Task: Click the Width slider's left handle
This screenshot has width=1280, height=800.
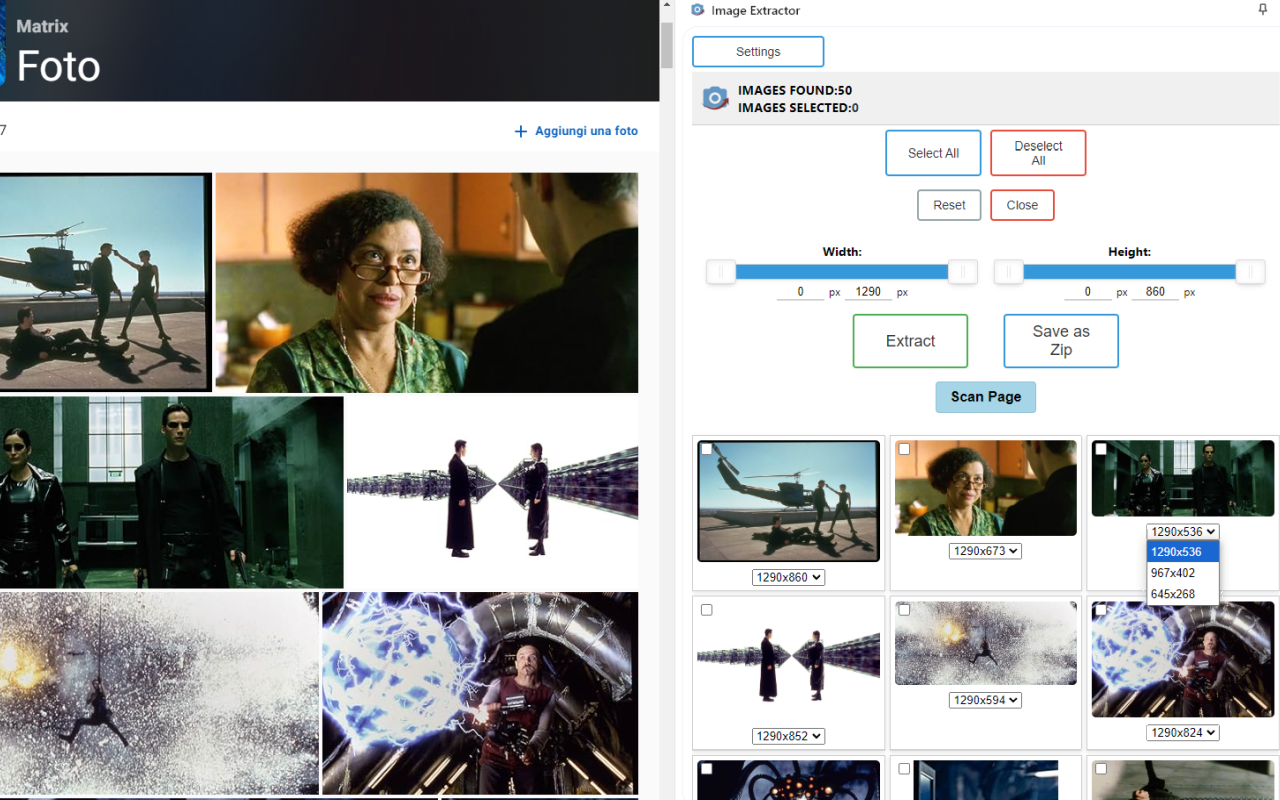Action: (x=721, y=272)
